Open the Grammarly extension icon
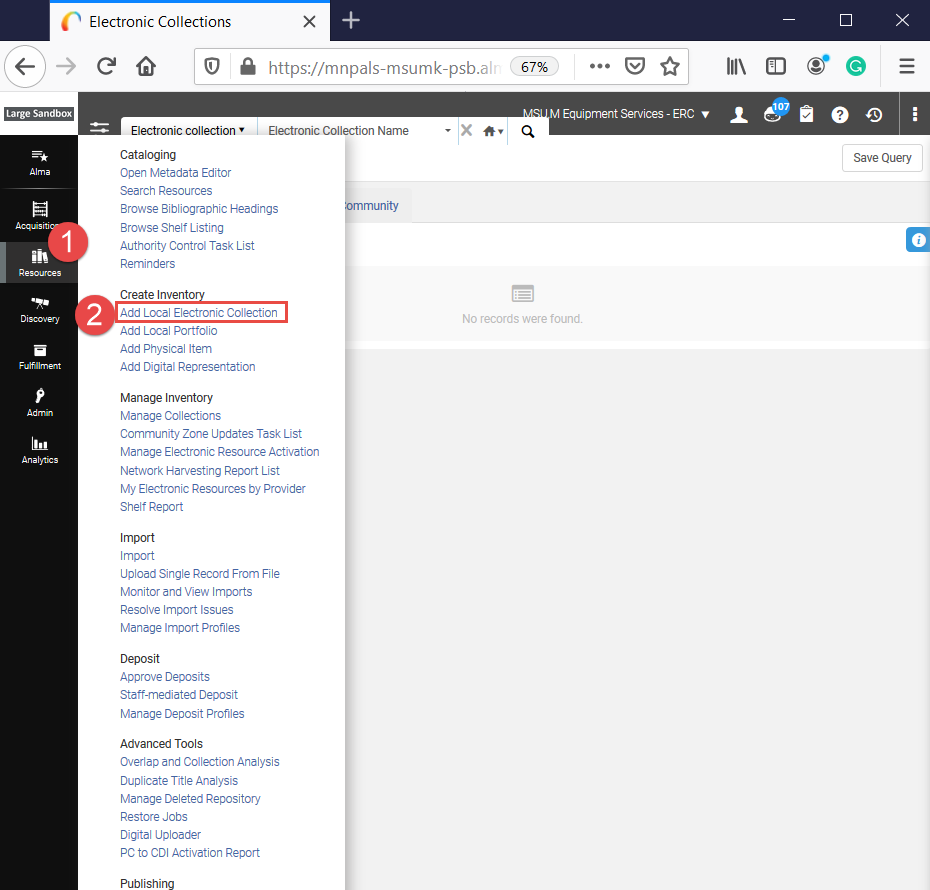This screenshot has width=930, height=890. pos(855,66)
